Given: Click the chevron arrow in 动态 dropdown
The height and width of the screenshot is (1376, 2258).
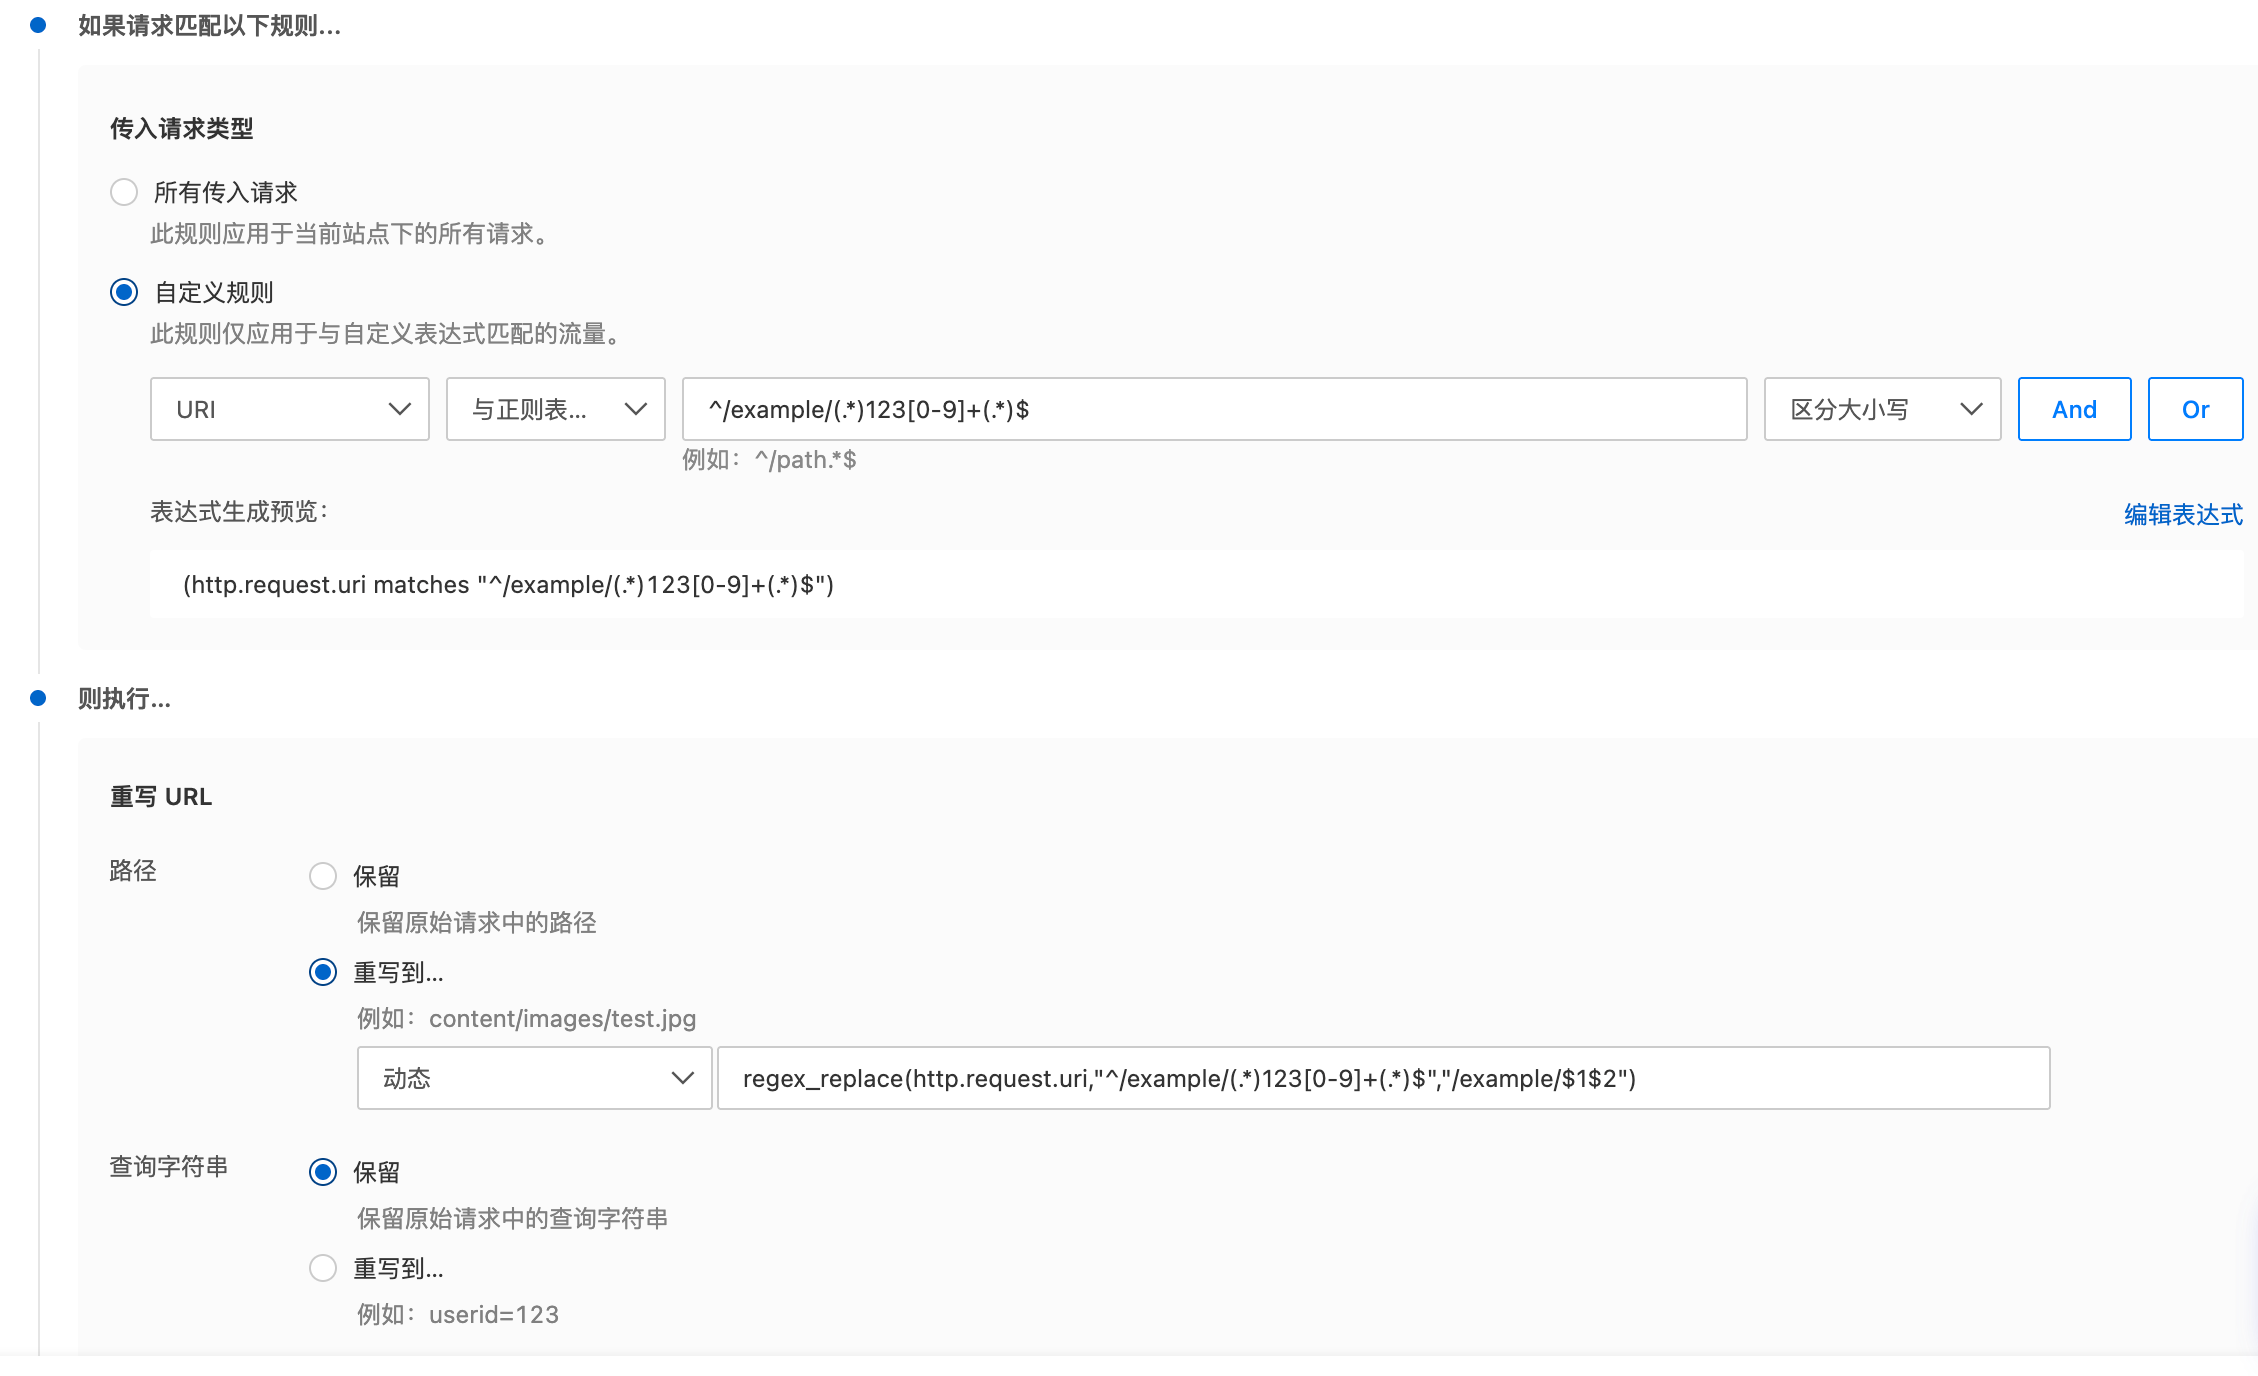Looking at the screenshot, I should (x=683, y=1078).
